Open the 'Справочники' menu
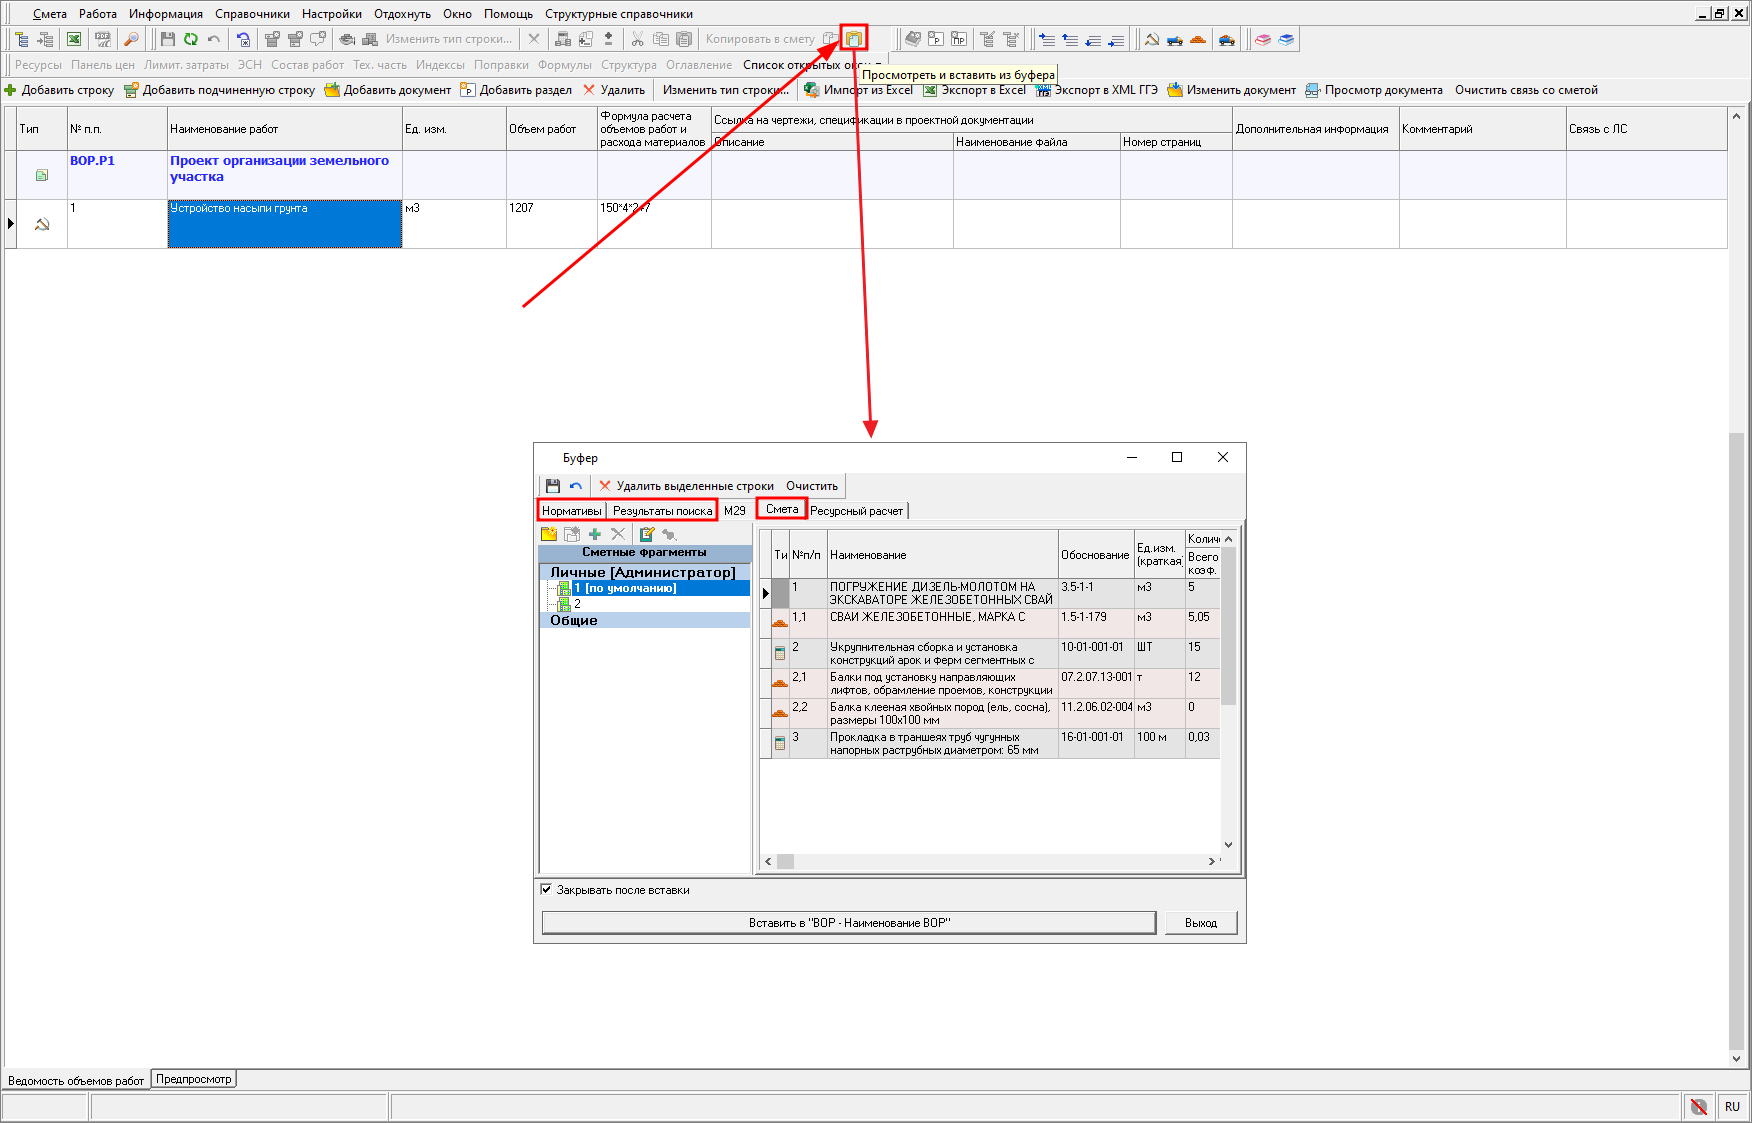This screenshot has height=1123, width=1752. coord(252,14)
